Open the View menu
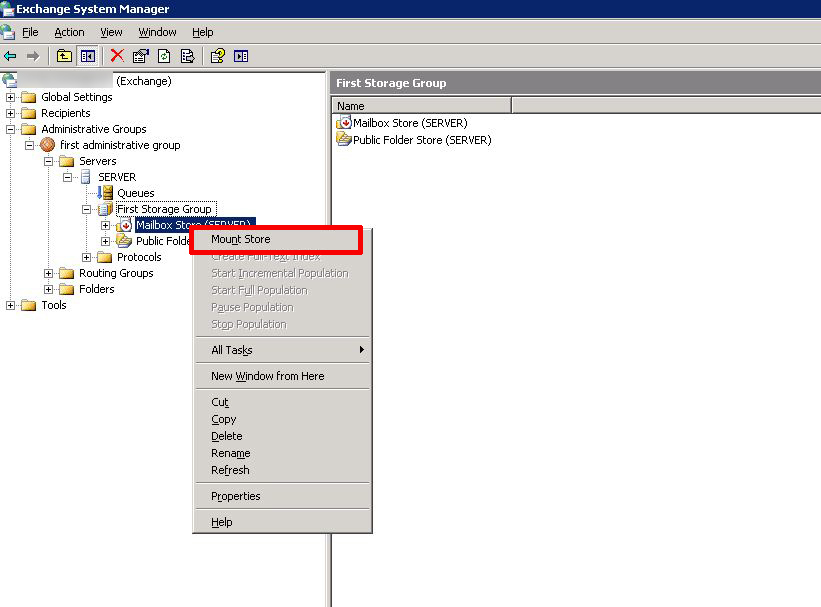 (111, 32)
